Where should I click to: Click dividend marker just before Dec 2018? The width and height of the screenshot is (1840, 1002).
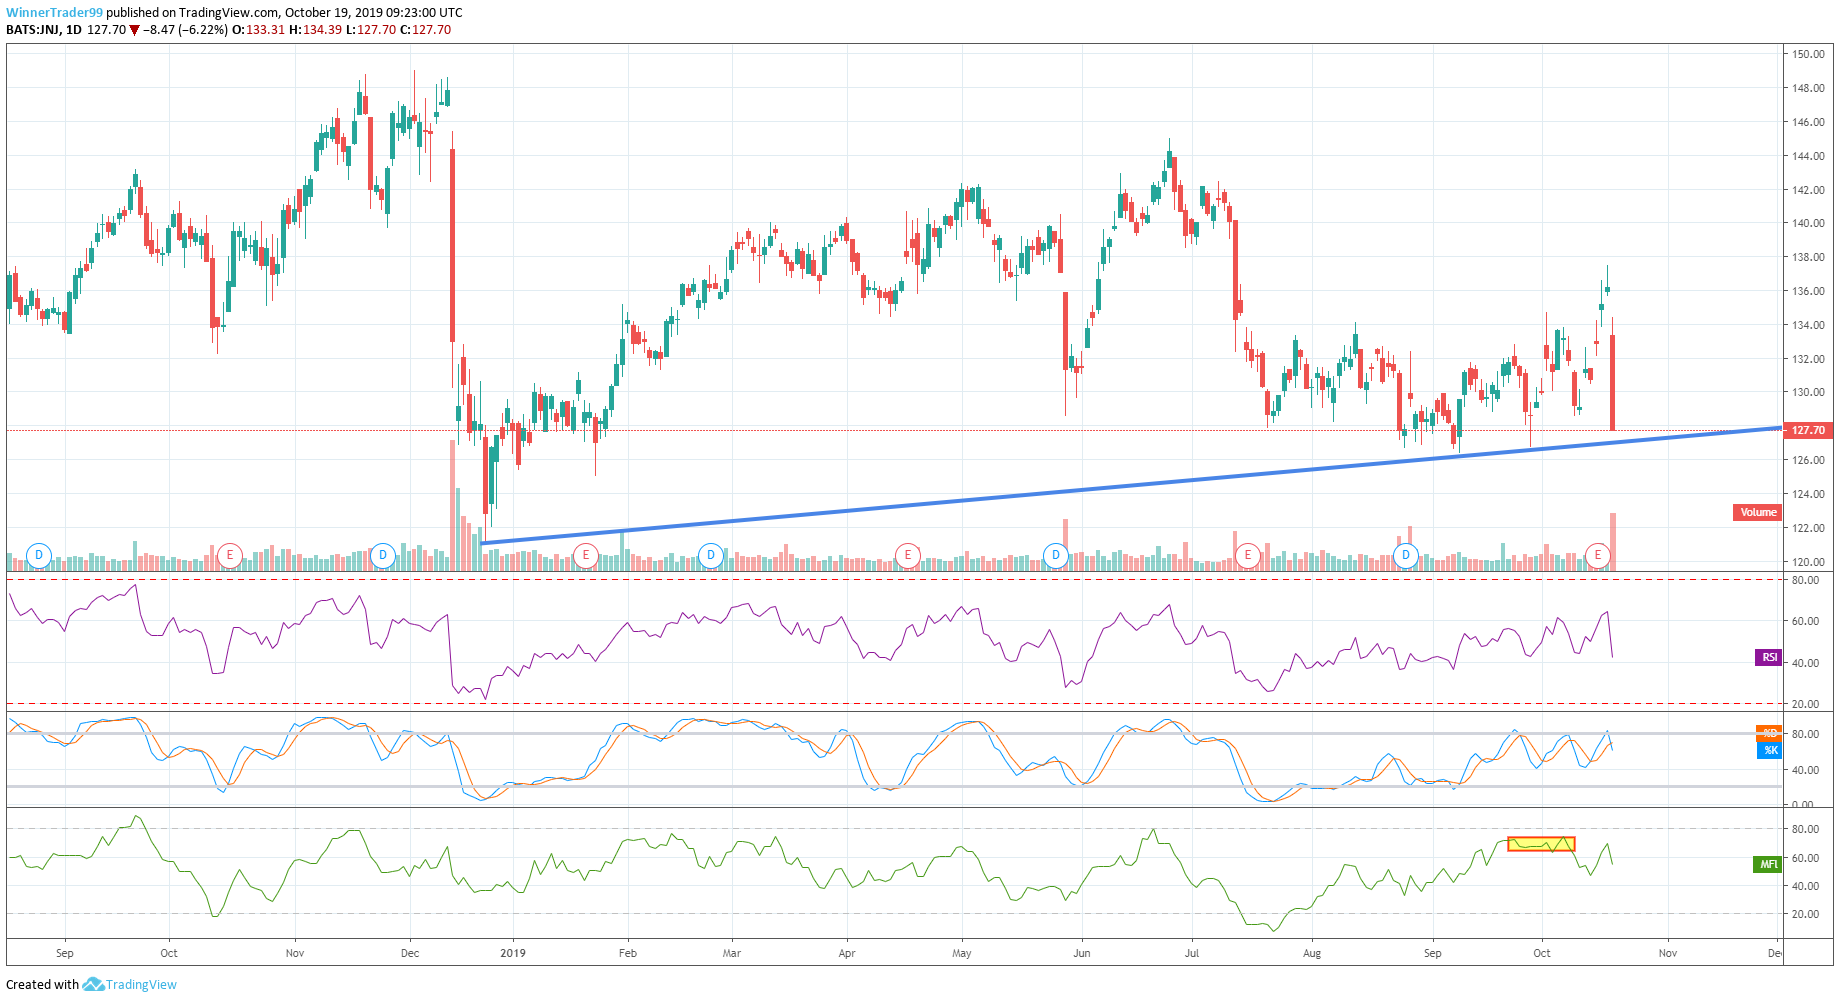pyautogui.click(x=382, y=555)
